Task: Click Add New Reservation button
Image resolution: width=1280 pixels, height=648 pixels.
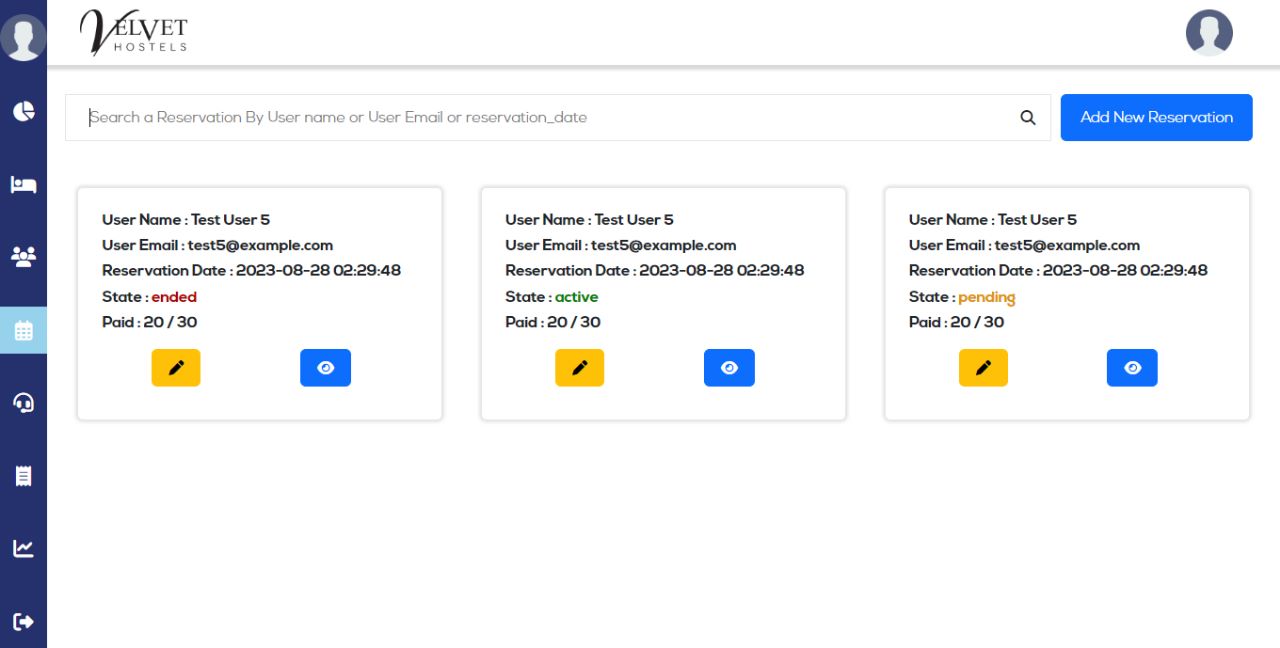Action: [x=1156, y=118]
